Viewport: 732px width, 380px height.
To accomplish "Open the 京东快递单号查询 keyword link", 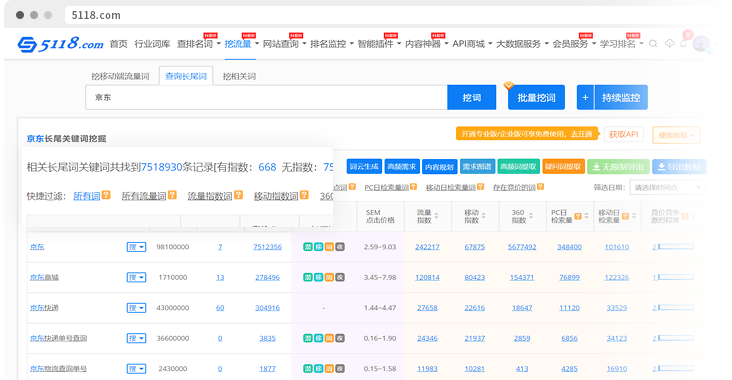I will click(58, 338).
